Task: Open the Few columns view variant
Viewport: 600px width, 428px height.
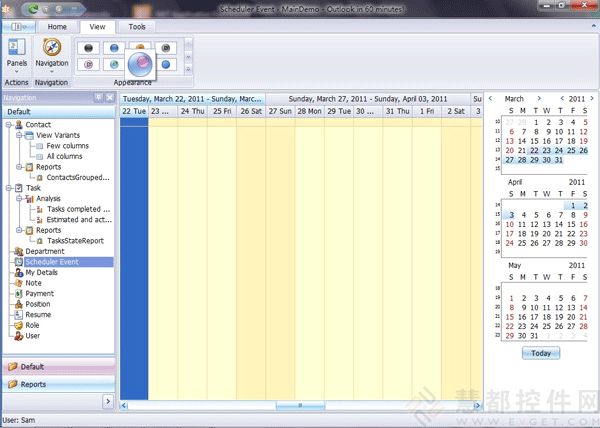Action: coord(67,146)
